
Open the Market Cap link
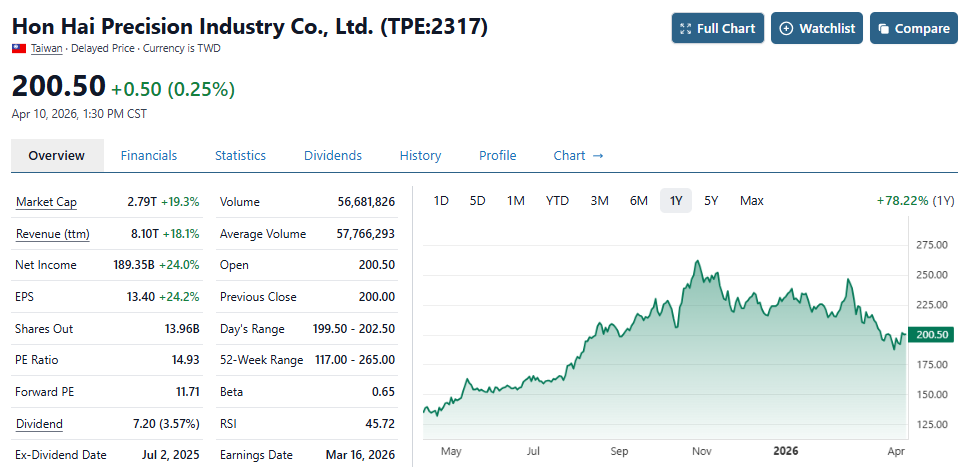(x=46, y=202)
